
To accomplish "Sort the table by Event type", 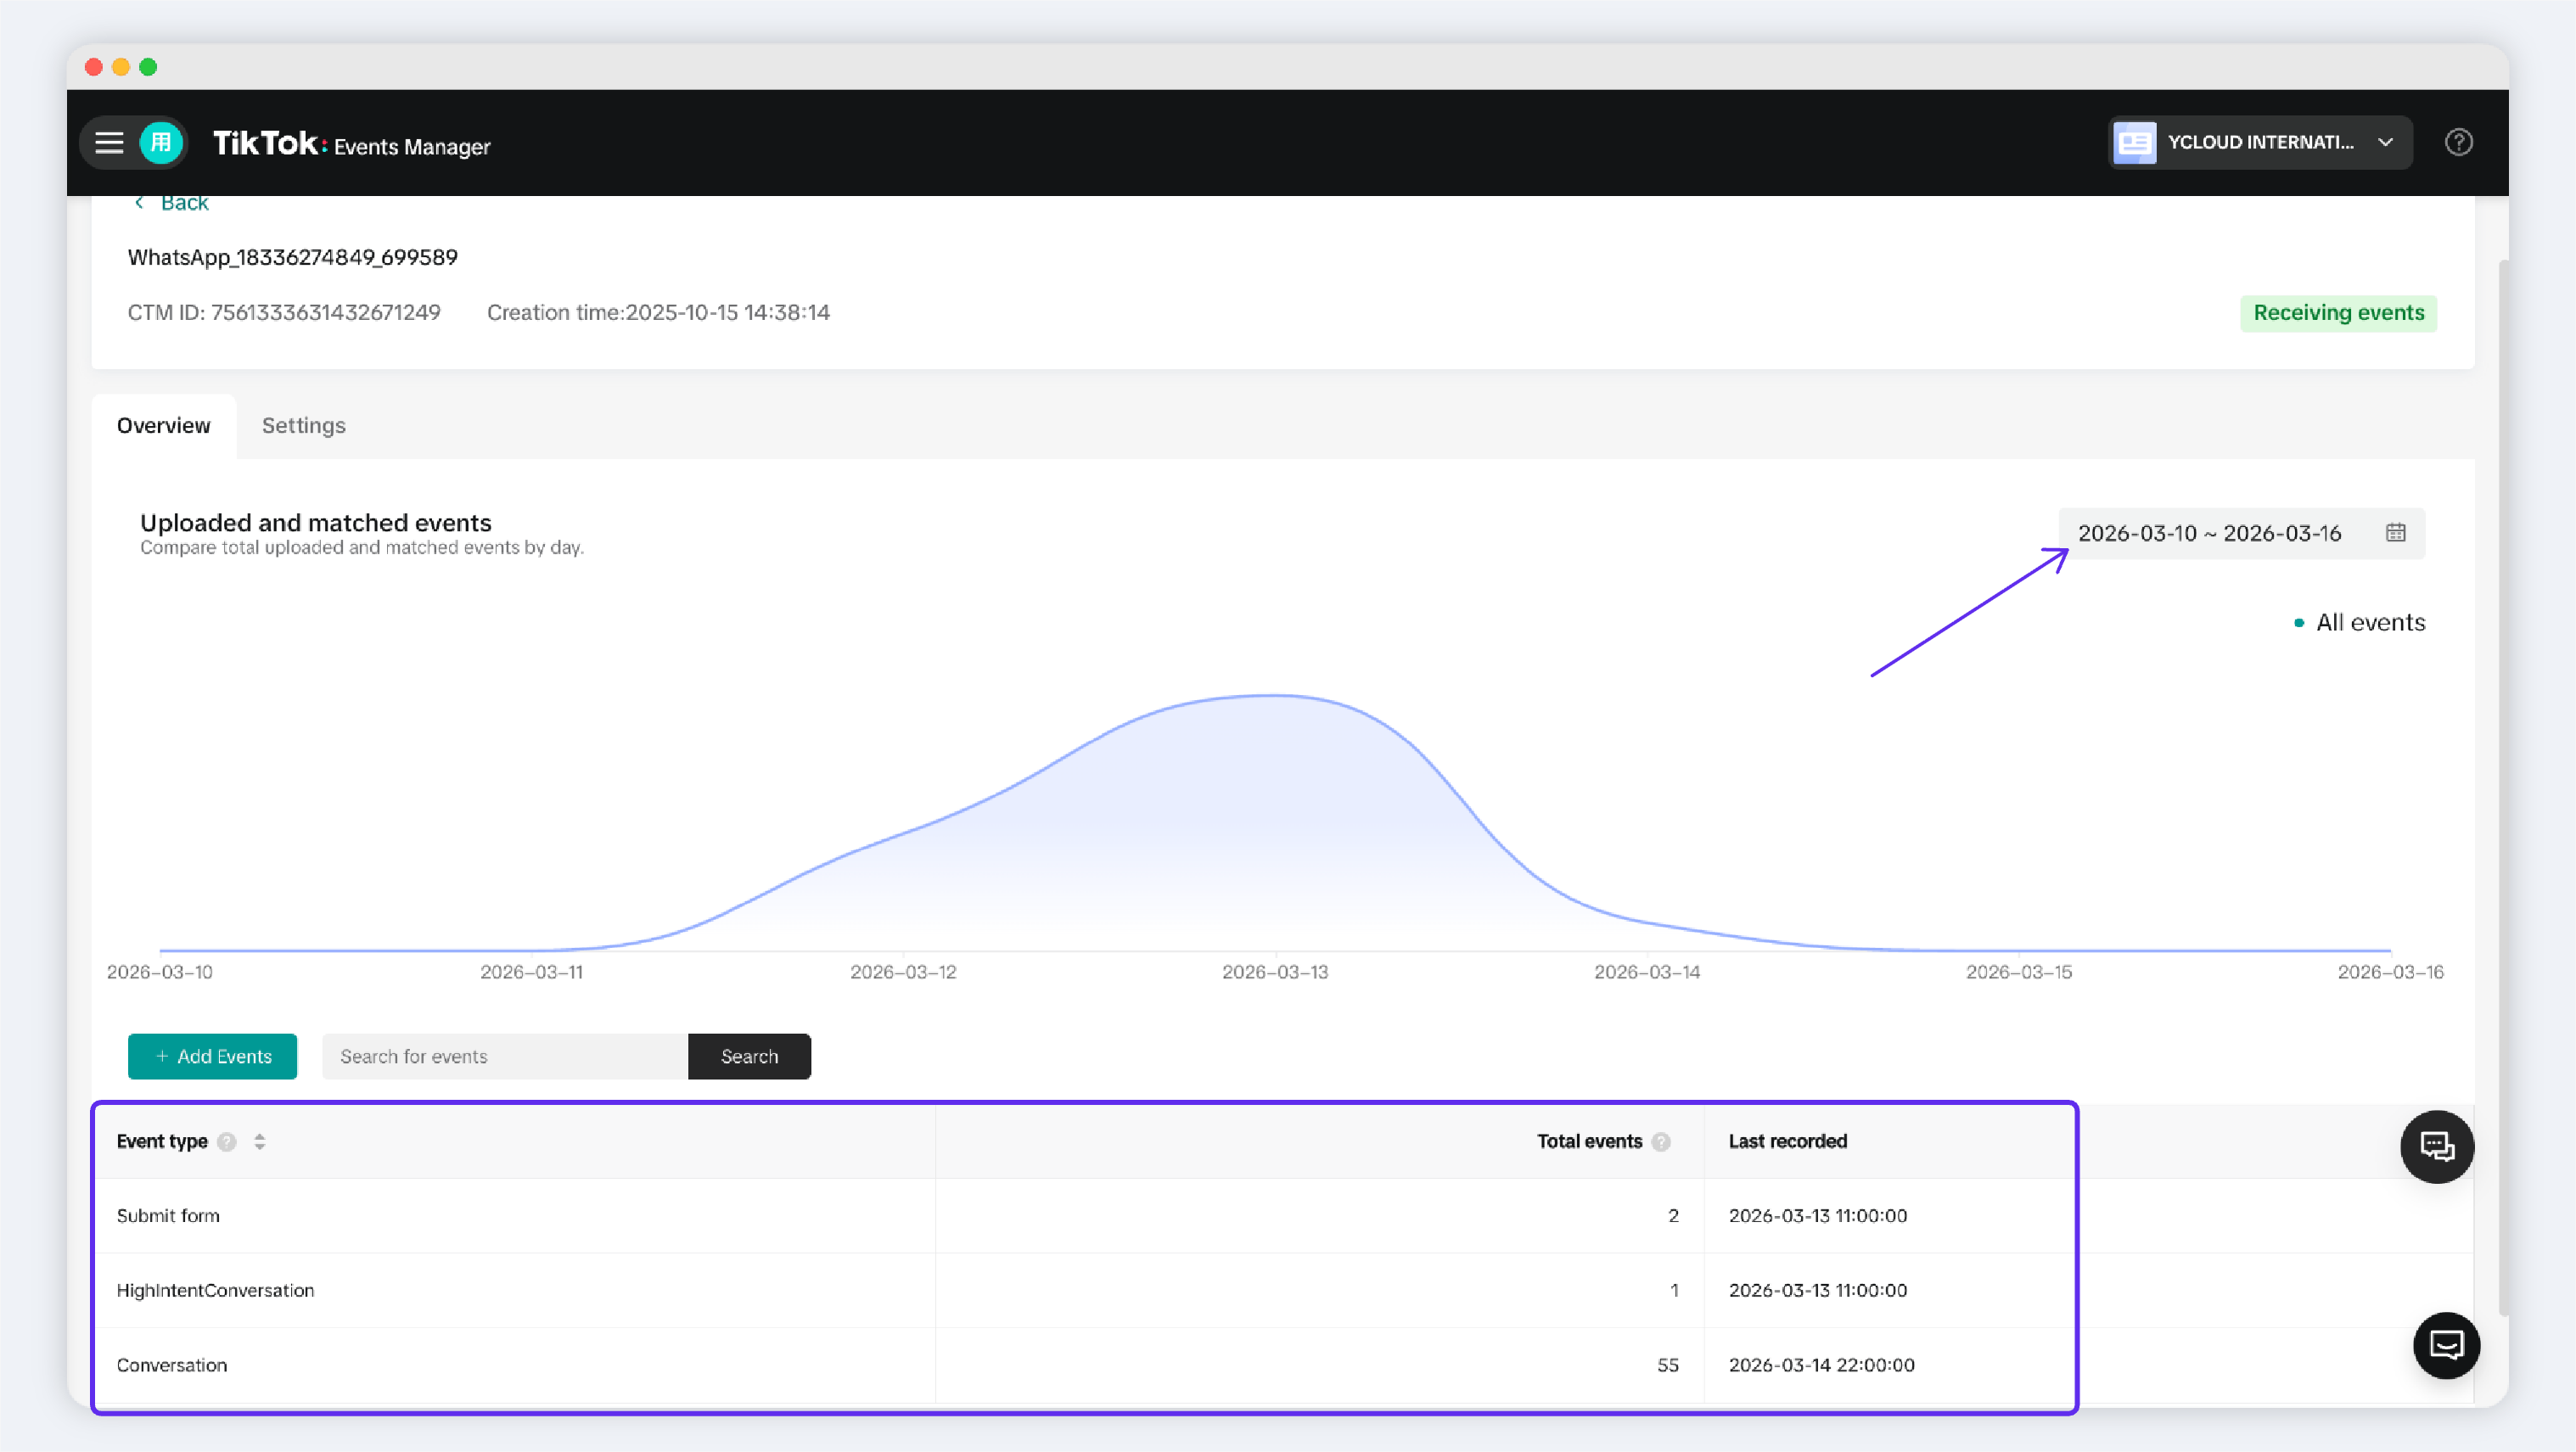I will (260, 1142).
